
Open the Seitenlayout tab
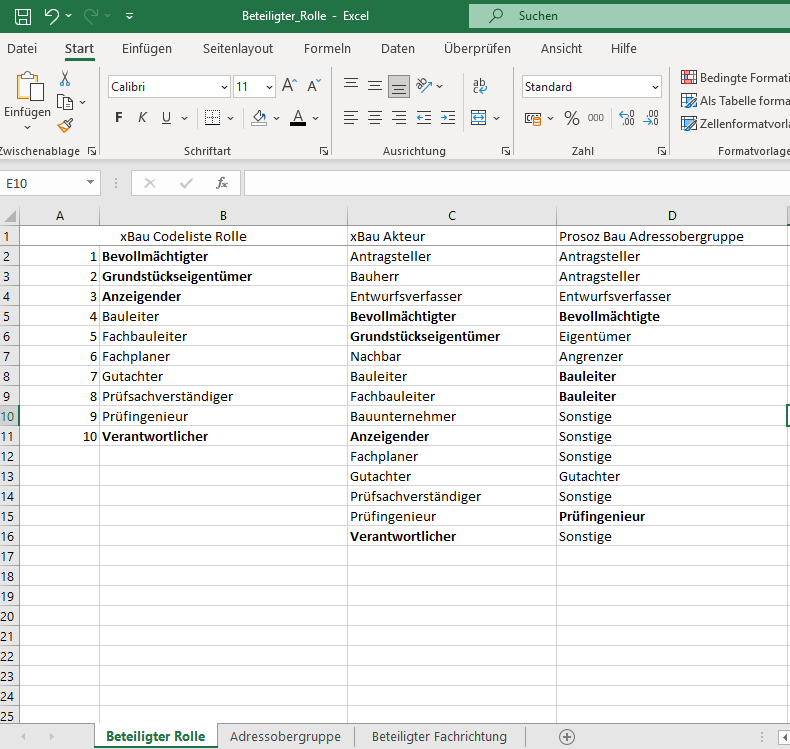(238, 48)
